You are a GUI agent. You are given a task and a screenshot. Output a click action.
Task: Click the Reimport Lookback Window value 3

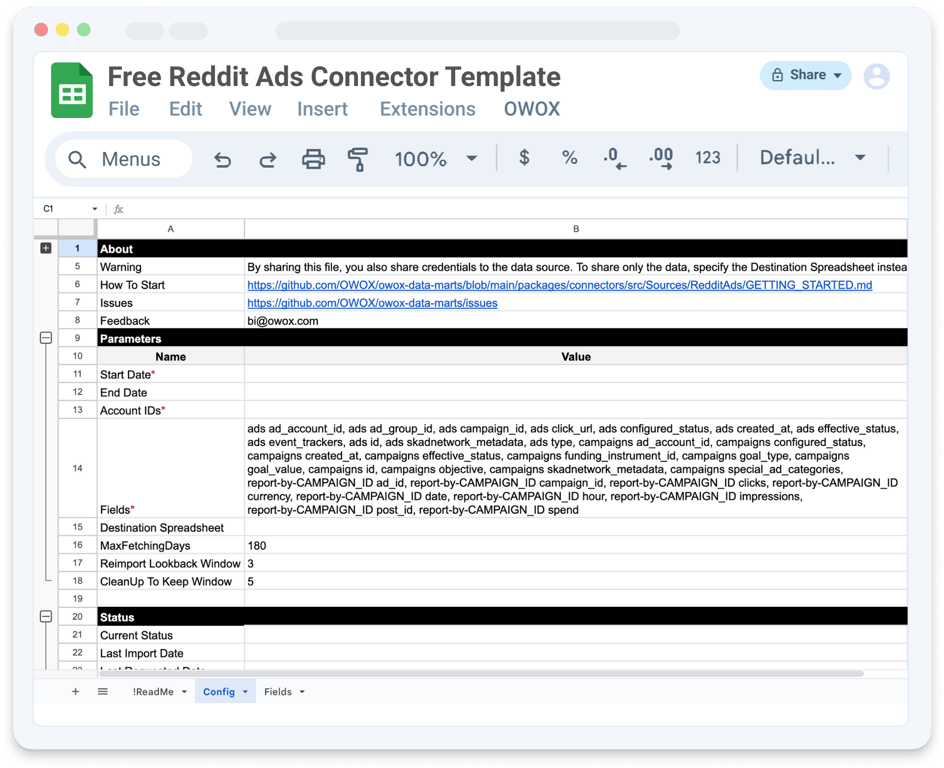pyautogui.click(x=576, y=563)
